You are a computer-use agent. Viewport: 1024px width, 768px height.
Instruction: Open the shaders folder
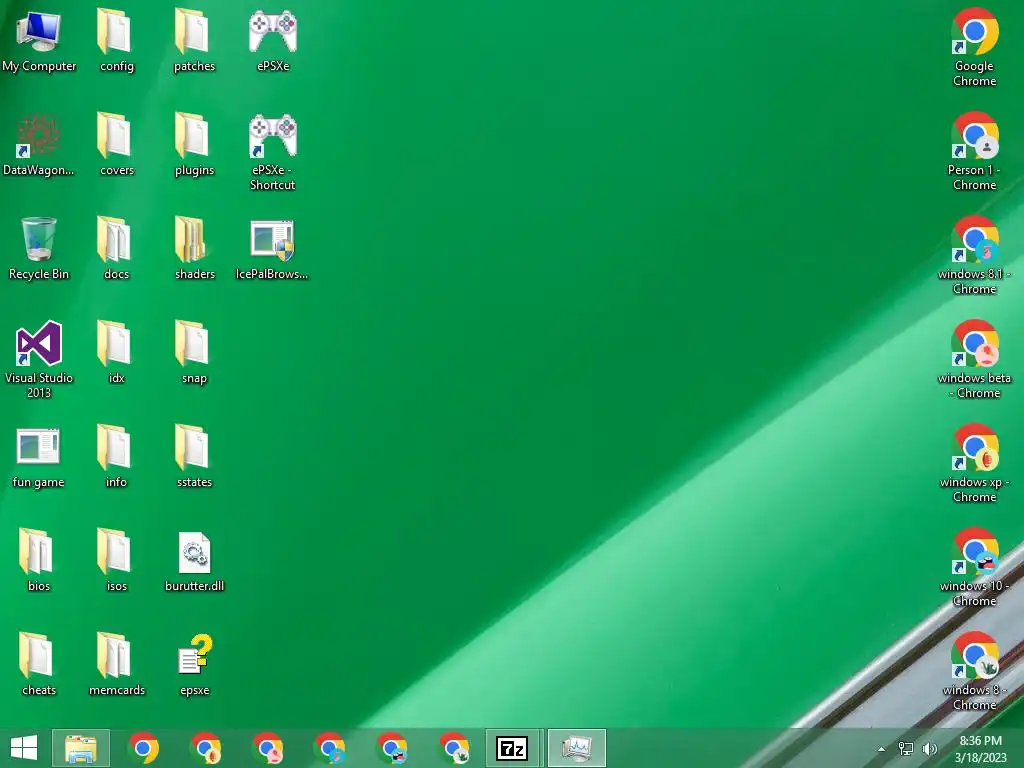(x=194, y=249)
